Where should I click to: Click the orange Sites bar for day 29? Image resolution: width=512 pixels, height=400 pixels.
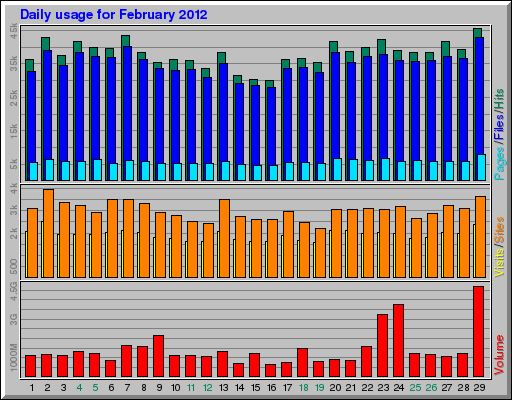click(480, 237)
